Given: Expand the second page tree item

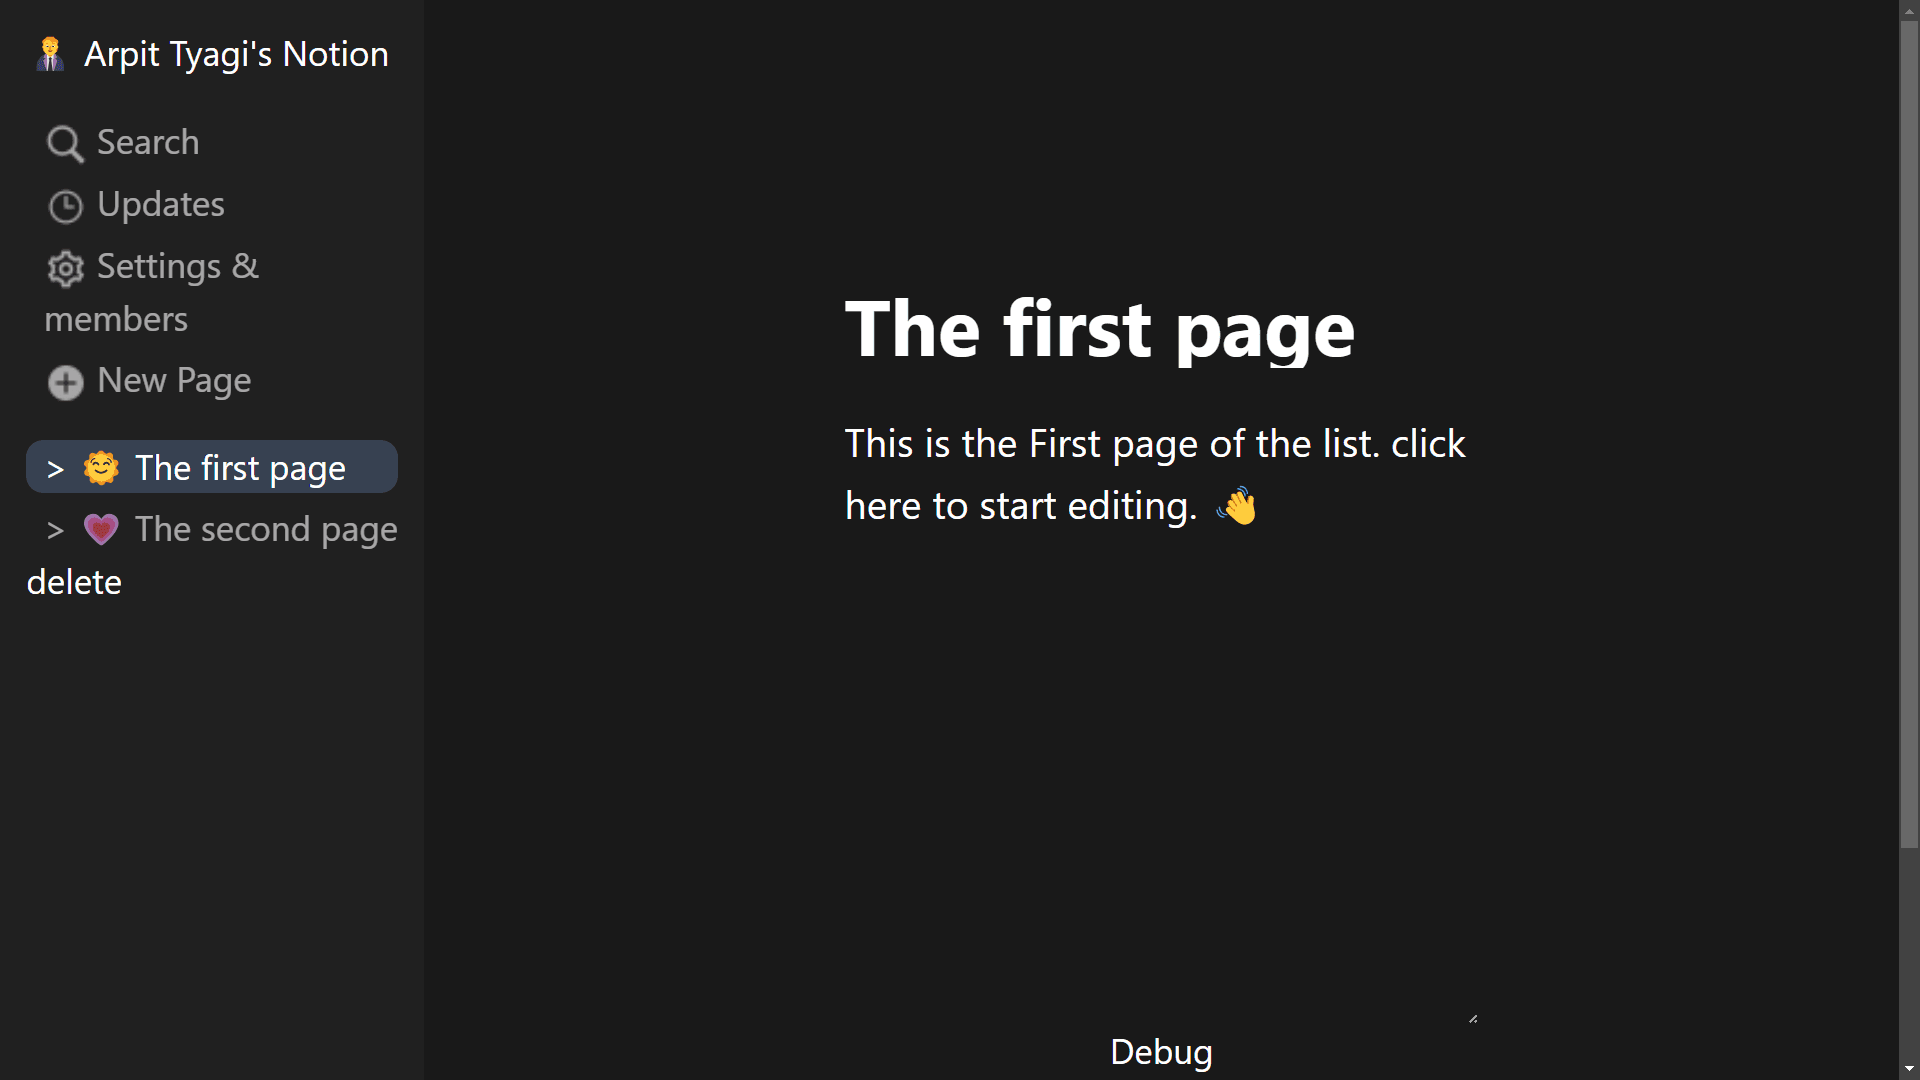Looking at the screenshot, I should (x=55, y=529).
